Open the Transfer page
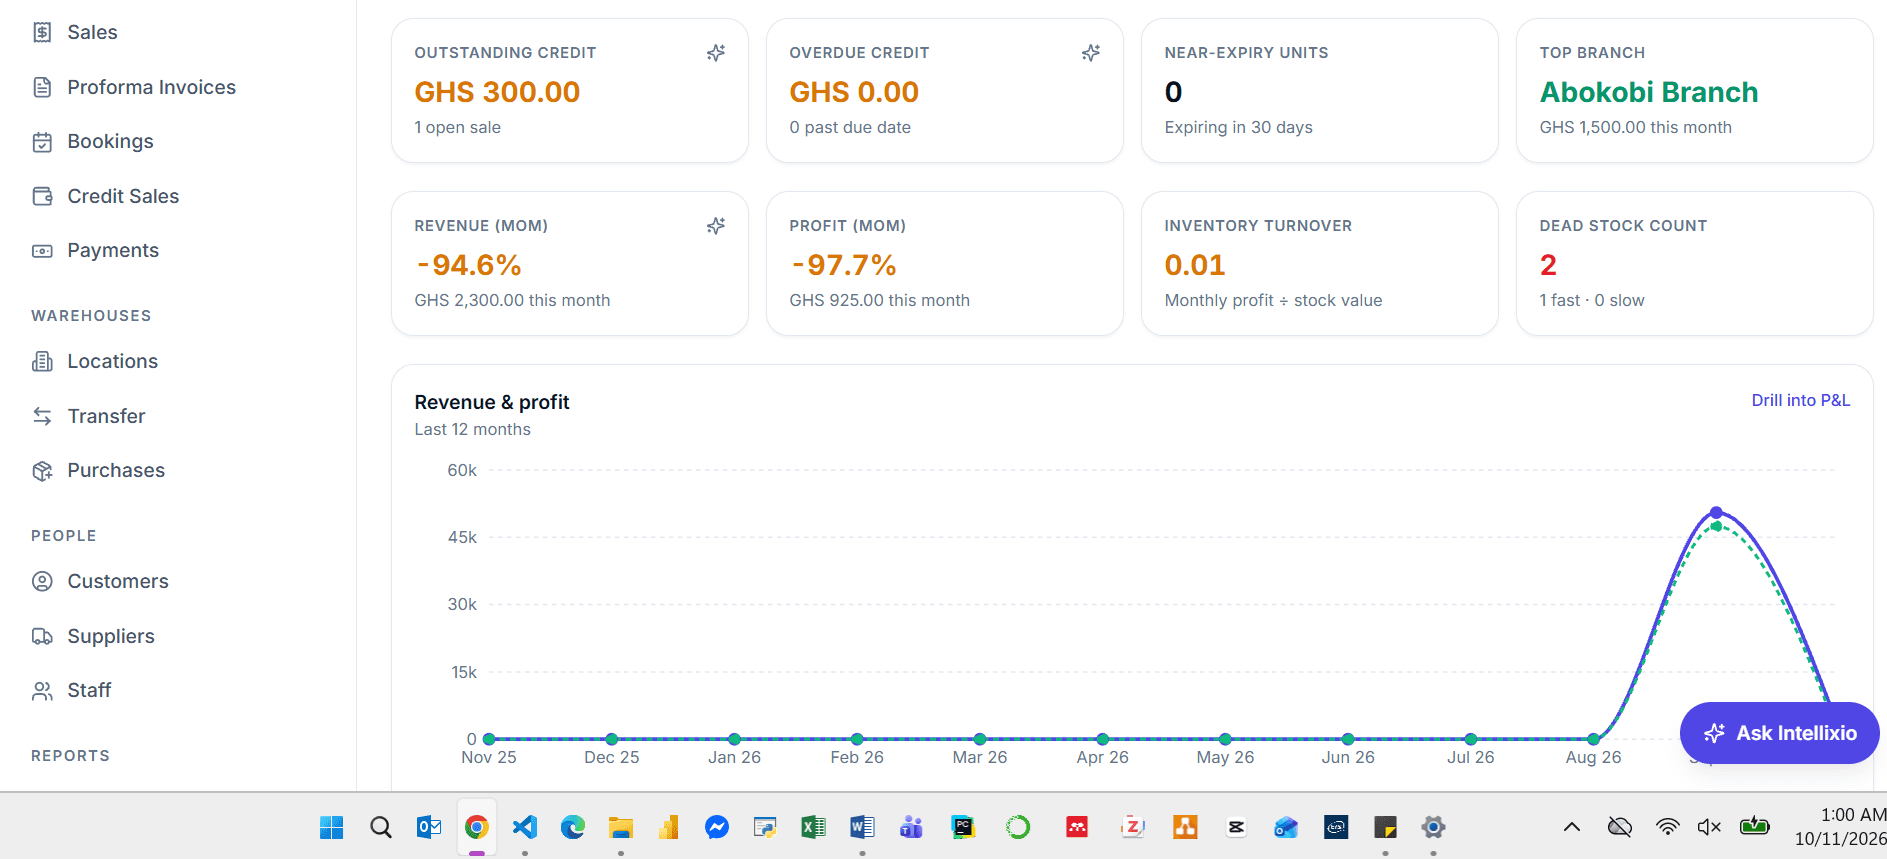 click(106, 416)
